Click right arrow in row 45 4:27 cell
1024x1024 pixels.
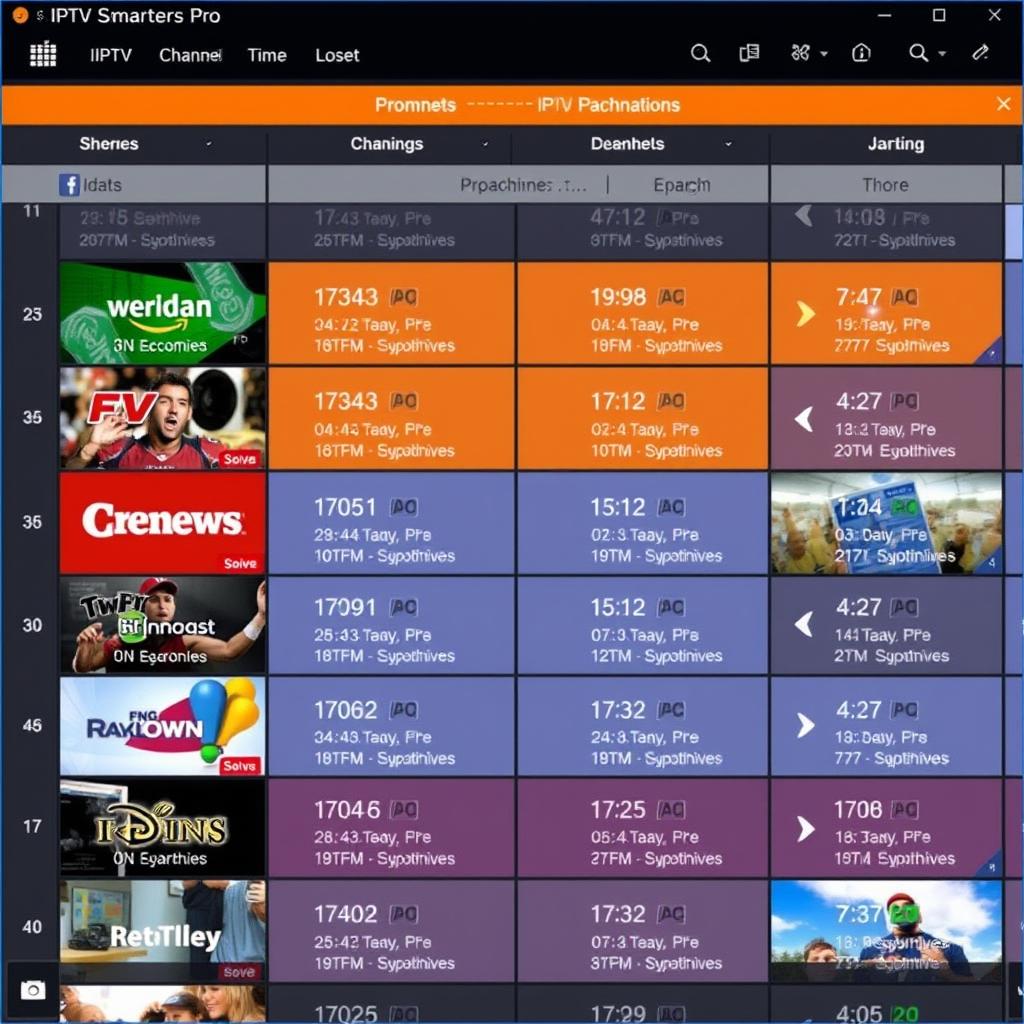point(806,725)
